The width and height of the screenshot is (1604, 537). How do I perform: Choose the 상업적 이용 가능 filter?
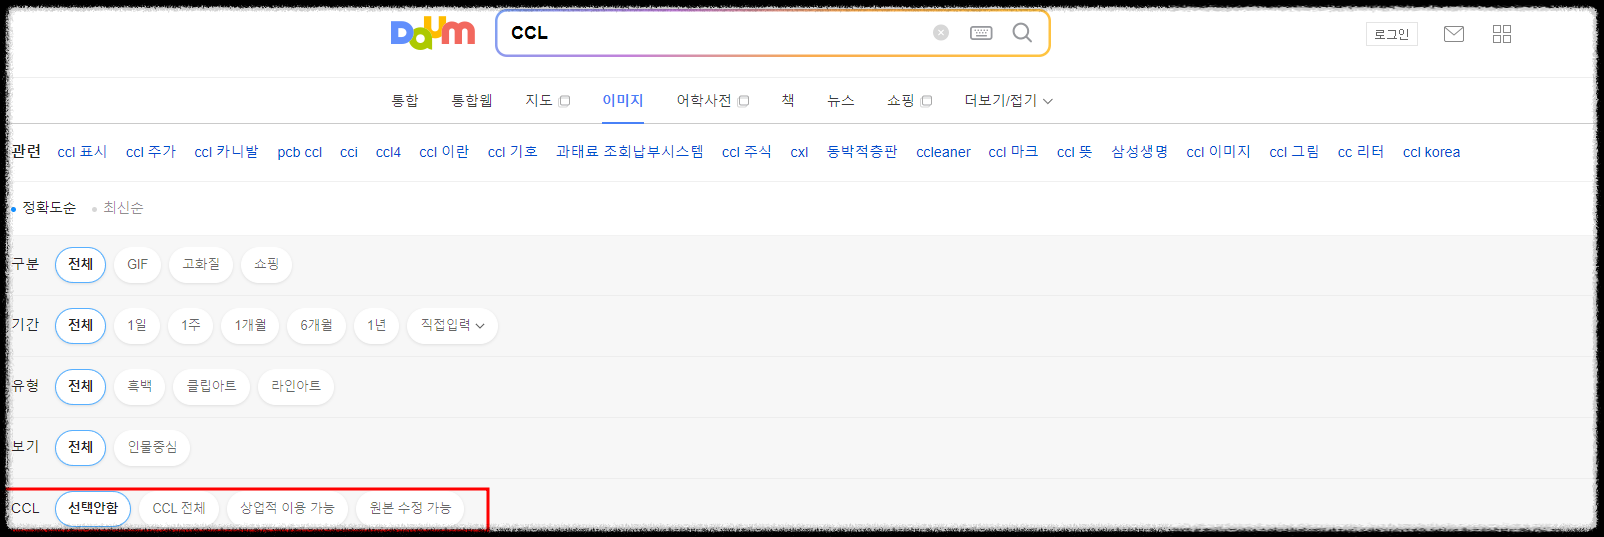(x=287, y=509)
